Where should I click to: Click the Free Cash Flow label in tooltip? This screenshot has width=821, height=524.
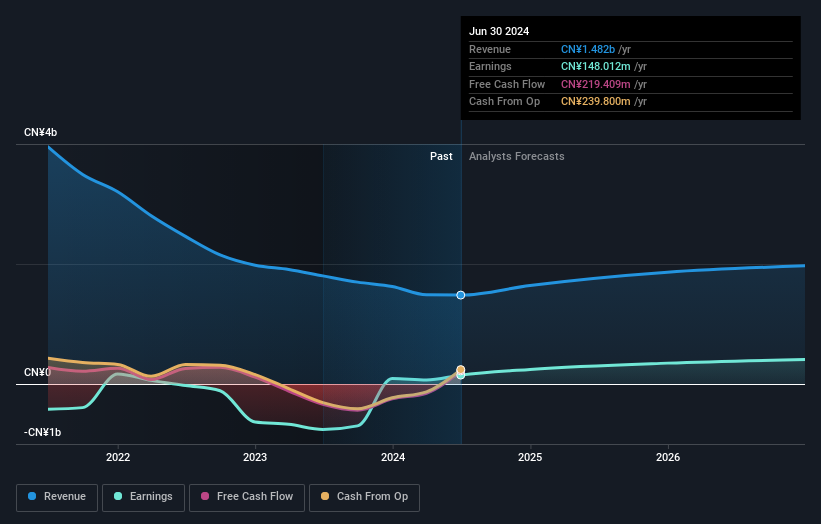(507, 84)
